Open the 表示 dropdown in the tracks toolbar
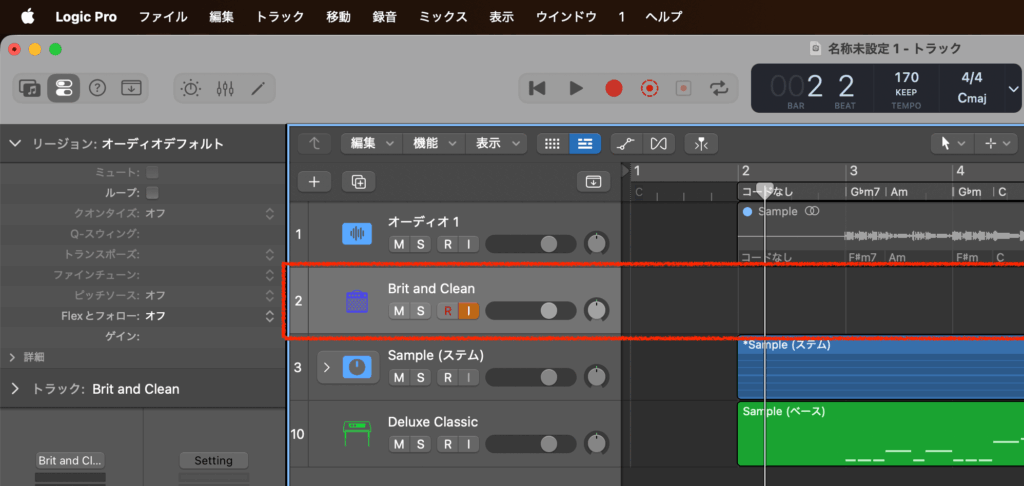Viewport: 1024px width, 486px height. coord(496,144)
